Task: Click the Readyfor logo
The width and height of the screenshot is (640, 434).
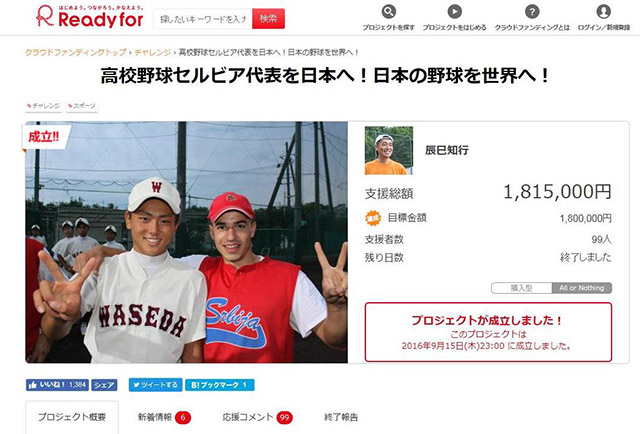Action: [x=90, y=17]
